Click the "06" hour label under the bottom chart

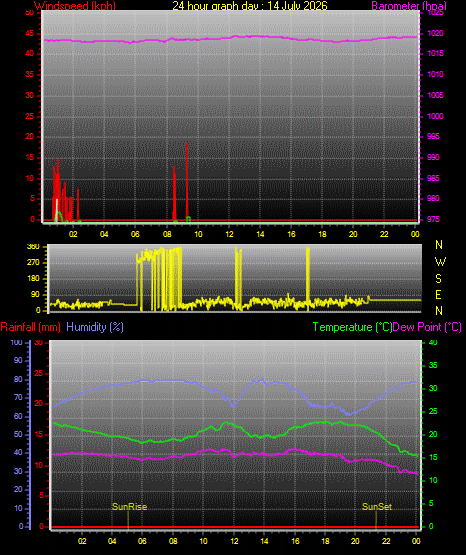tap(142, 541)
